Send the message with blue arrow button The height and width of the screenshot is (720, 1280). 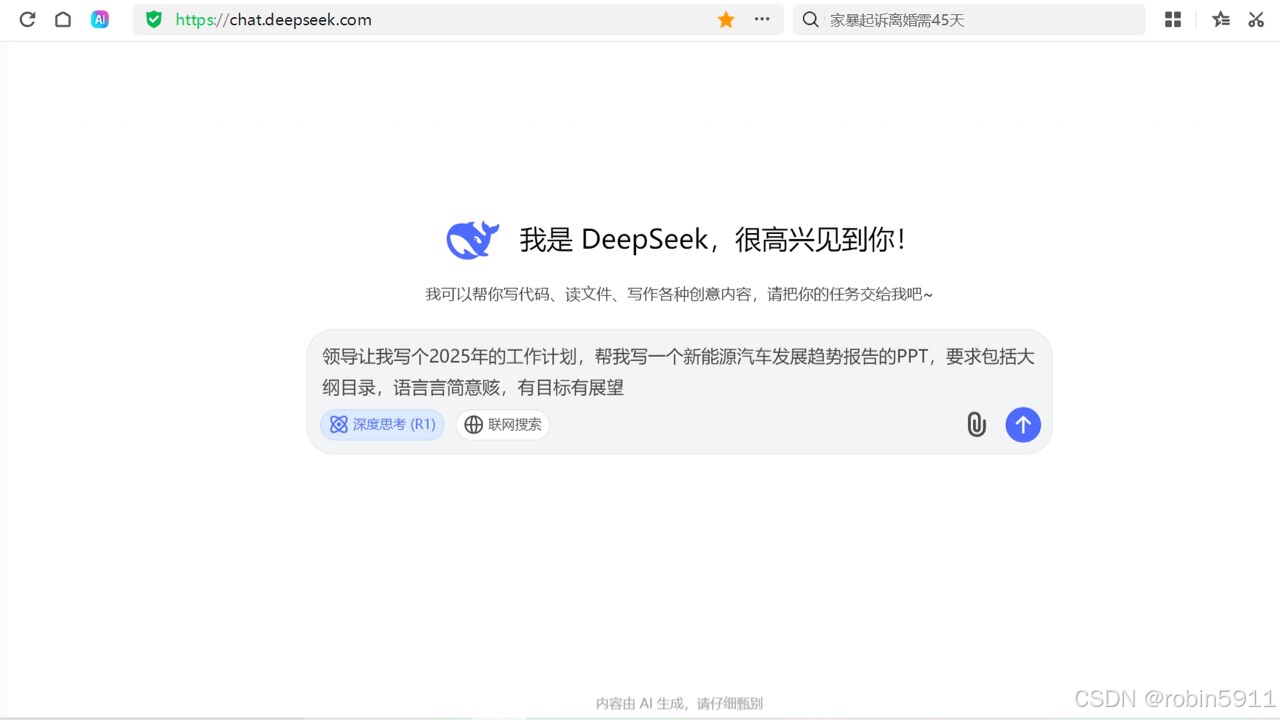pyautogui.click(x=1023, y=425)
